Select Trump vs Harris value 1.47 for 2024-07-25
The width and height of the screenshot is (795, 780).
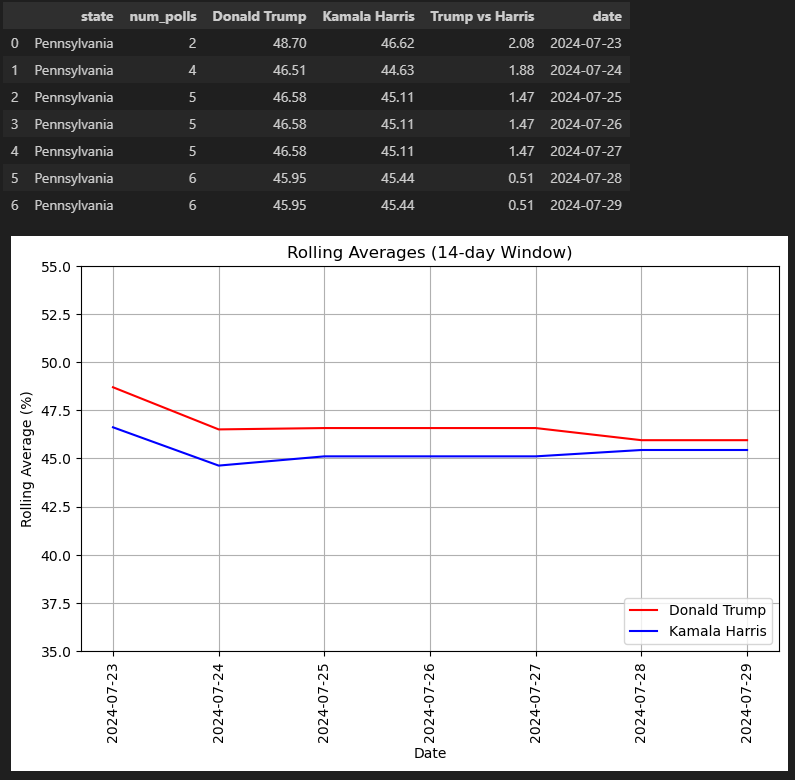tap(521, 97)
